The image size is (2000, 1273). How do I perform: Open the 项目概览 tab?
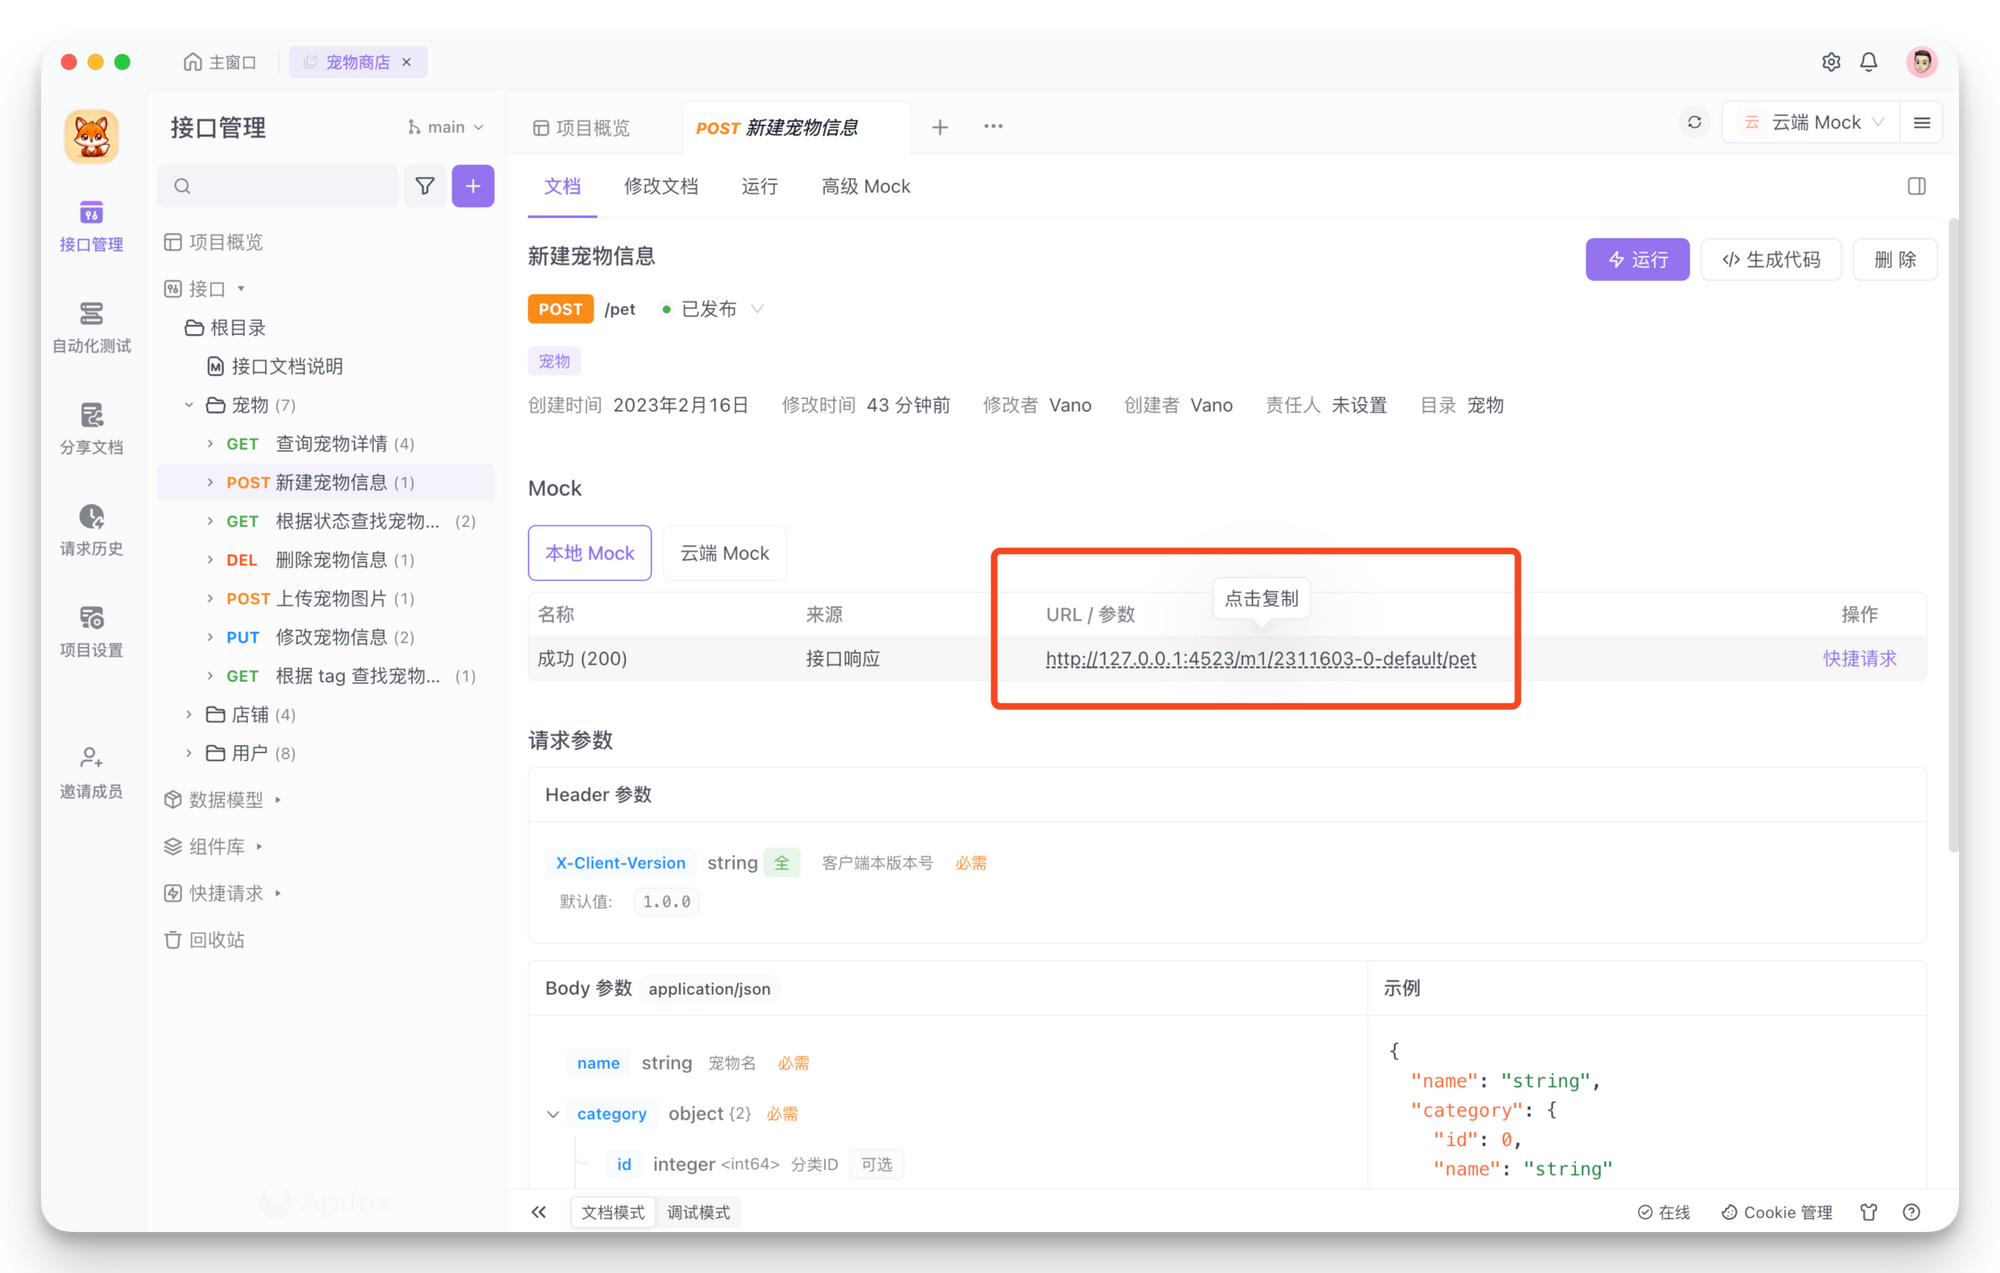point(583,127)
